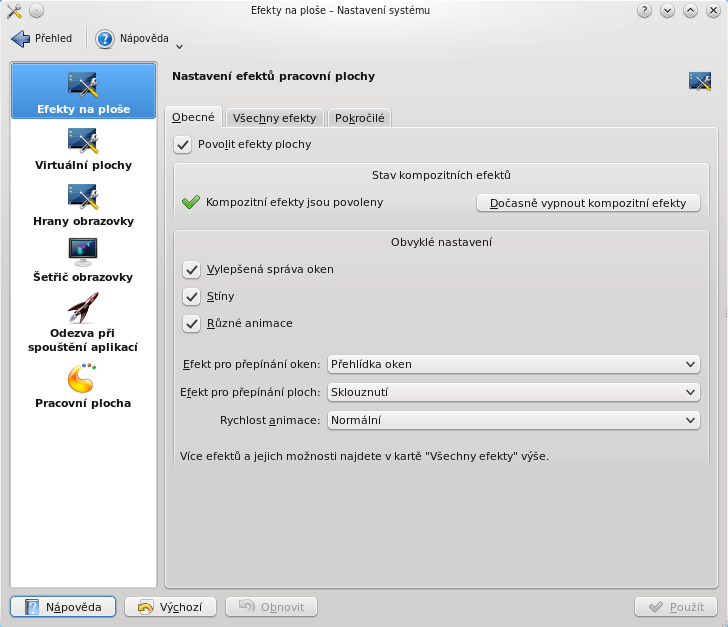Screen dimensions: 728x627
Task: Switch to Obecné tab
Action: (193, 117)
